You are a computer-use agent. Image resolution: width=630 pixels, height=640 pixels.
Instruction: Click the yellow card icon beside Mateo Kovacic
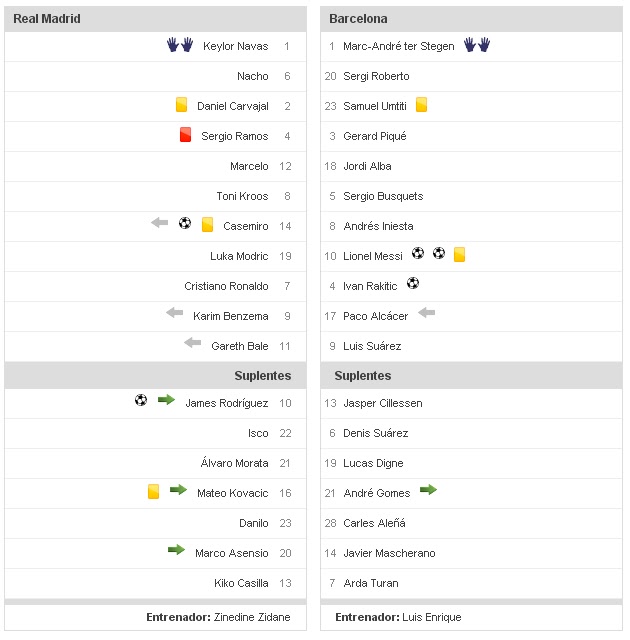[154, 491]
